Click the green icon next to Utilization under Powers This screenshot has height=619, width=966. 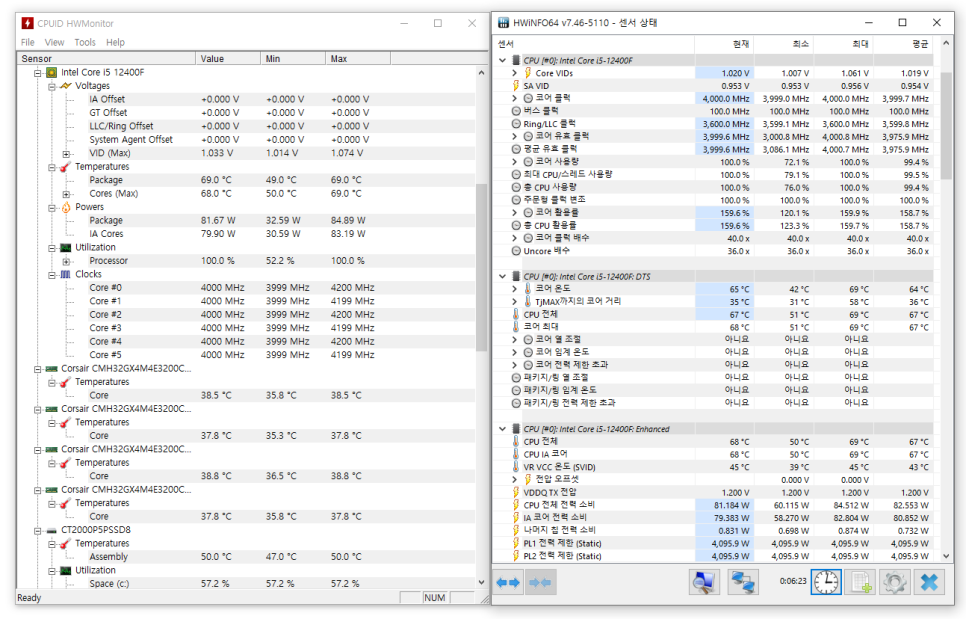[66, 247]
